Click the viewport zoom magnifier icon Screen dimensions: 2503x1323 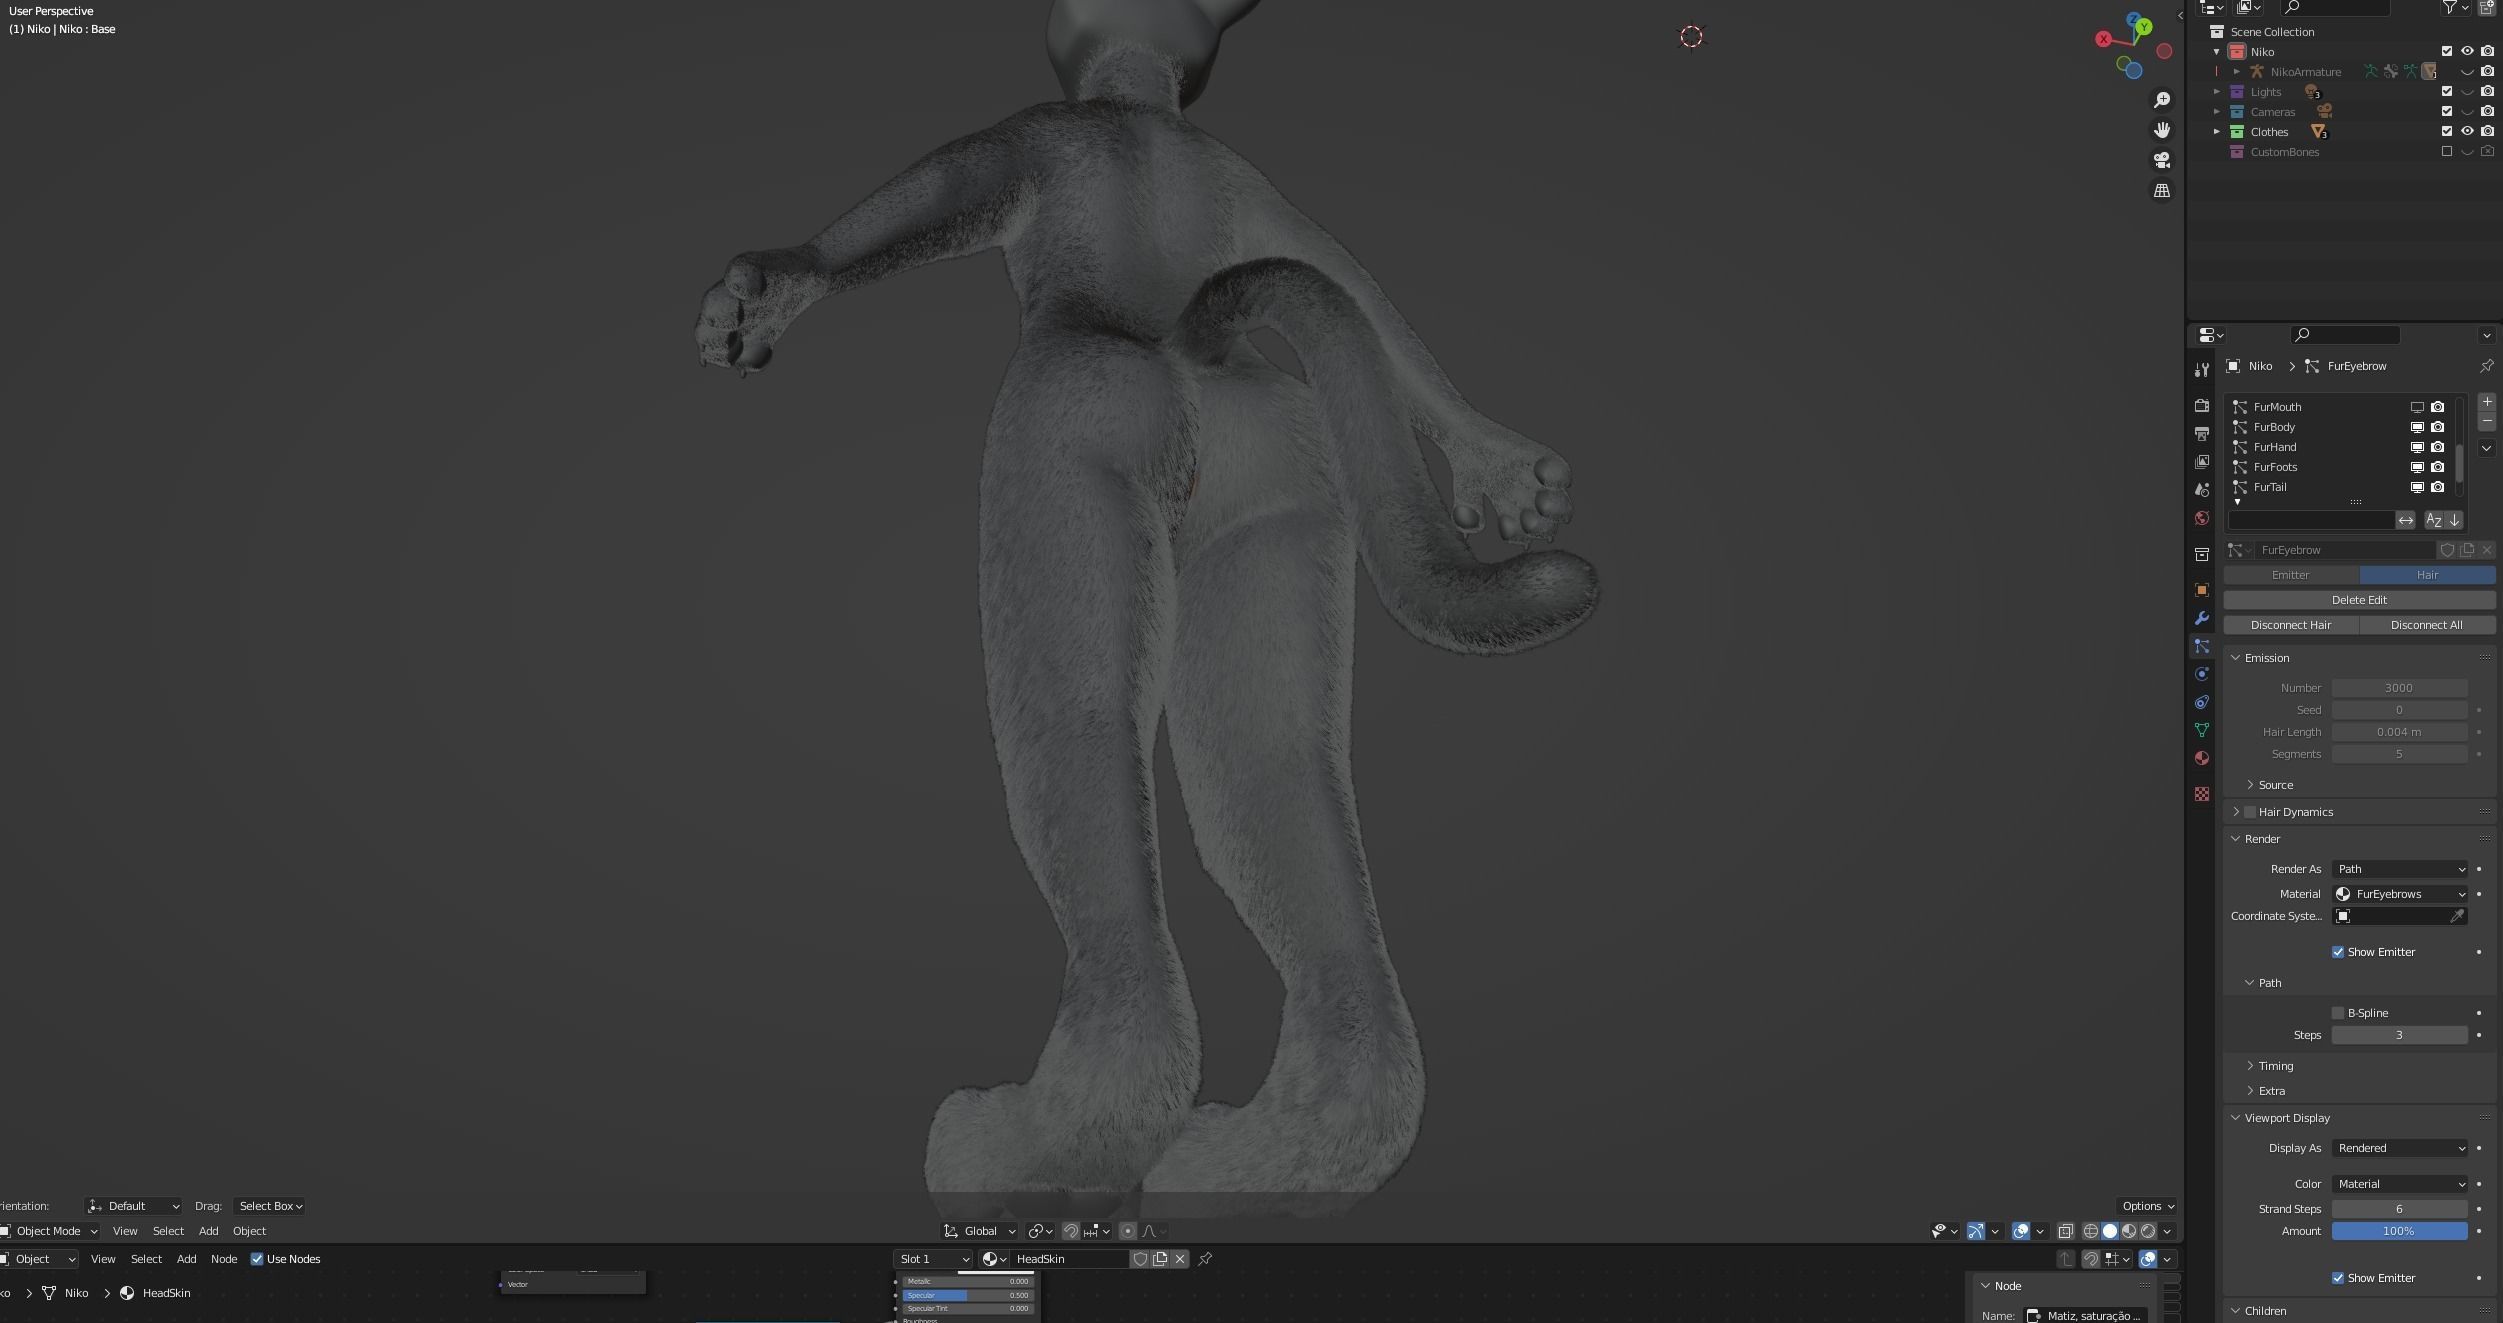click(x=2162, y=100)
